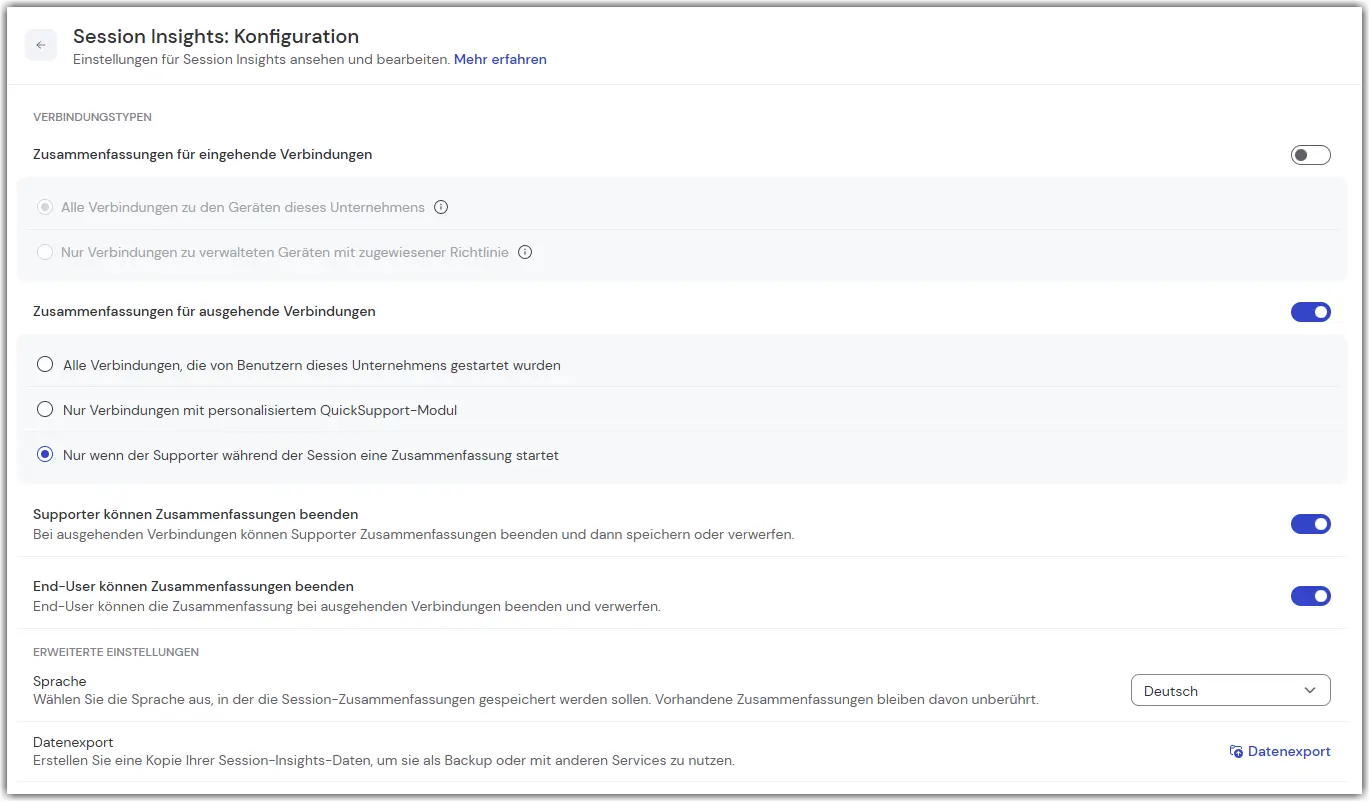The height and width of the screenshot is (802, 1370).
Task: Choose 'Nur Verbindungen mit personalisiertem QuickSupport-Modul'
Action: (x=45, y=409)
